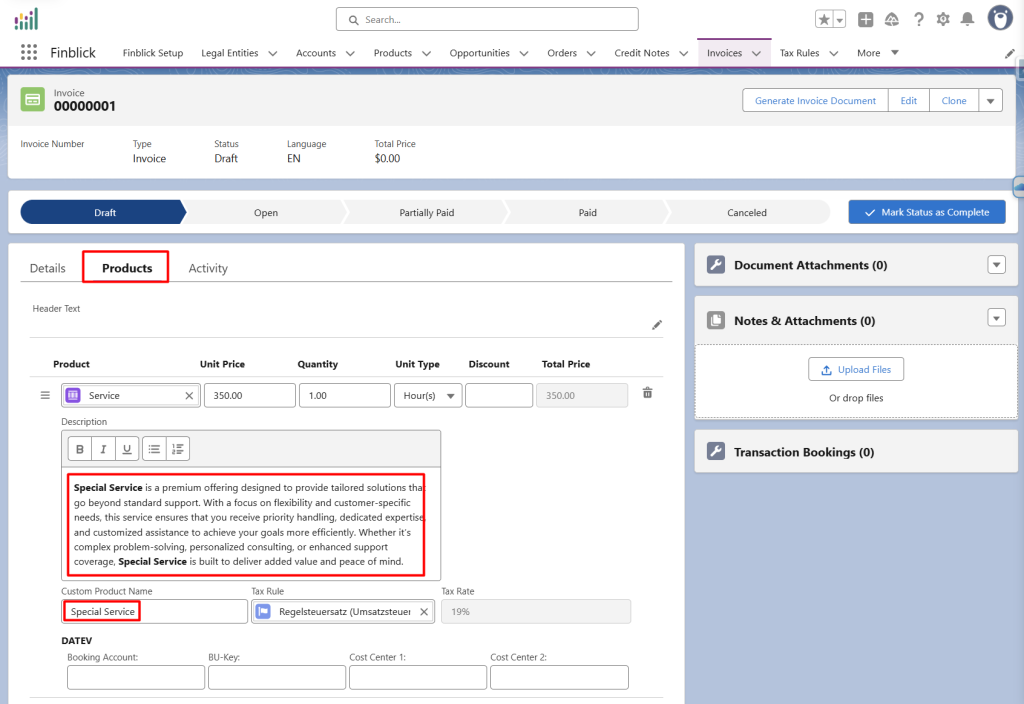The image size is (1024, 704).
Task: Click the notifications bell icon
Action: click(x=967, y=19)
